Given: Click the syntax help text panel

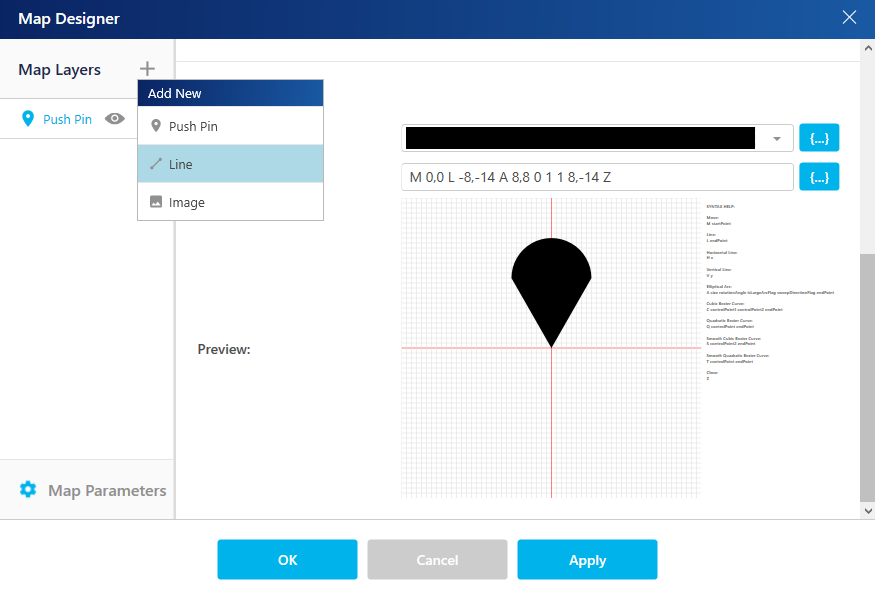Looking at the screenshot, I should 770,292.
